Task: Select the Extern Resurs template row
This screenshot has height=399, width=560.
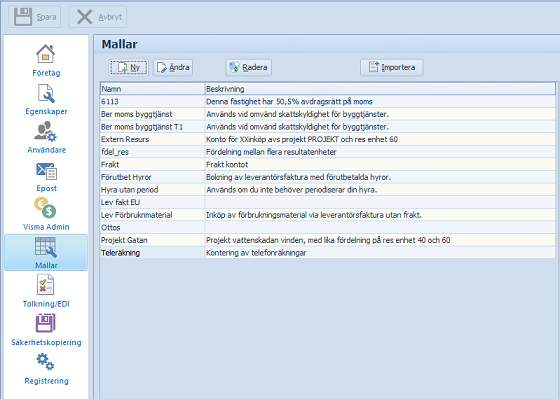Action: tap(328, 139)
